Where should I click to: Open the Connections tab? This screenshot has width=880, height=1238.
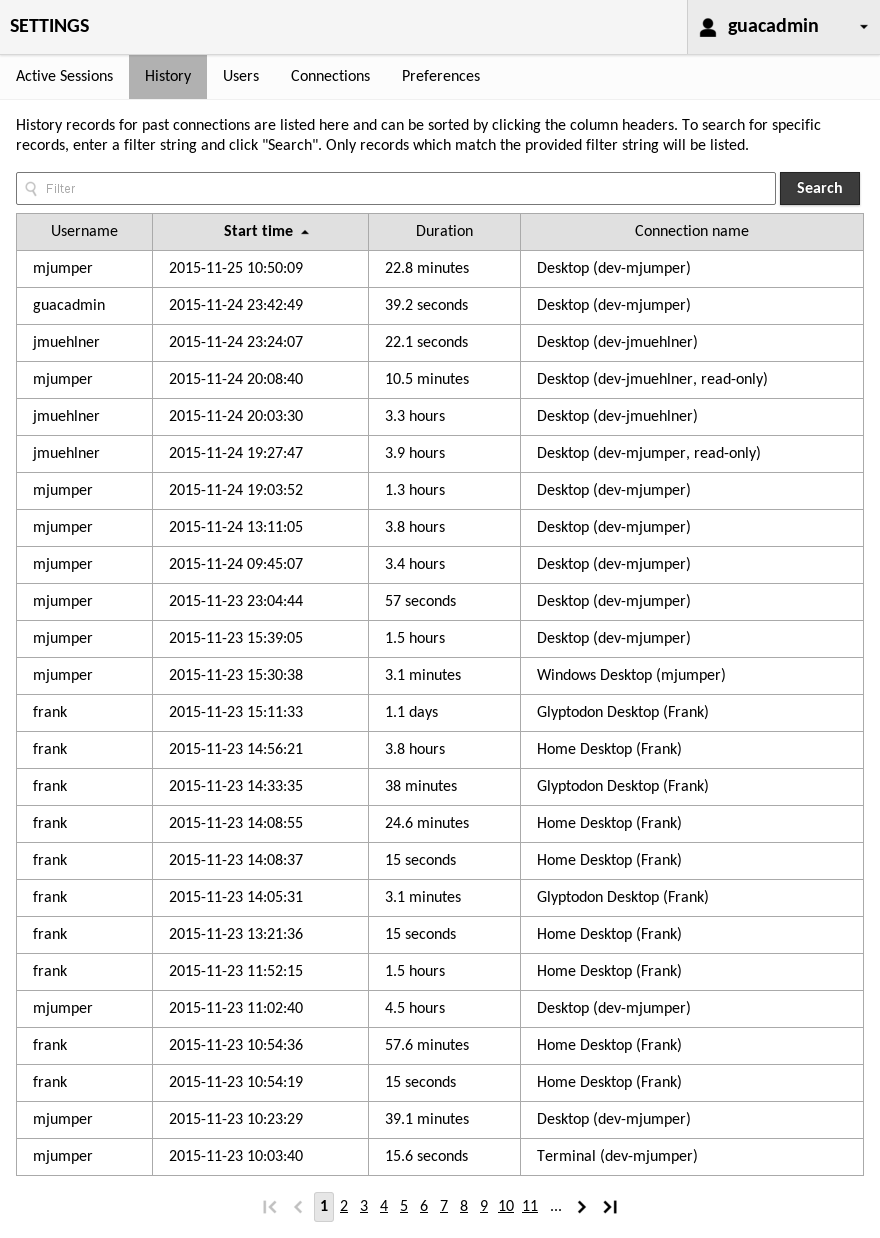[x=330, y=76]
